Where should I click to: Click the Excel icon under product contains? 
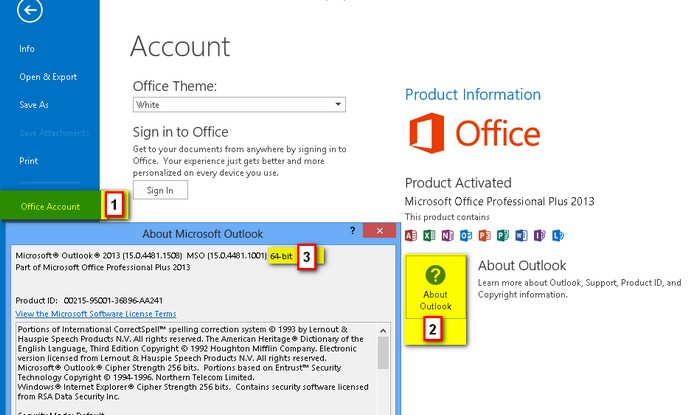click(x=429, y=235)
